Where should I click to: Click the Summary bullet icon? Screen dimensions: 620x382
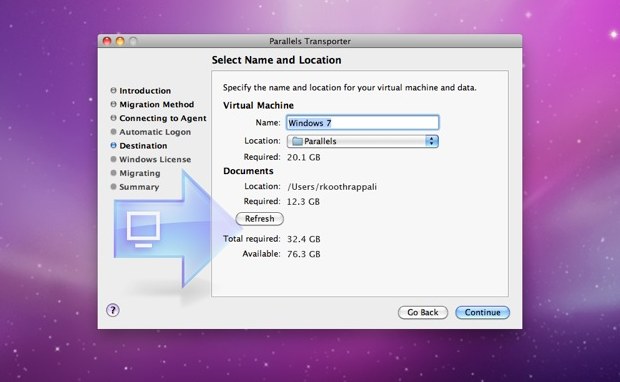[x=113, y=186]
